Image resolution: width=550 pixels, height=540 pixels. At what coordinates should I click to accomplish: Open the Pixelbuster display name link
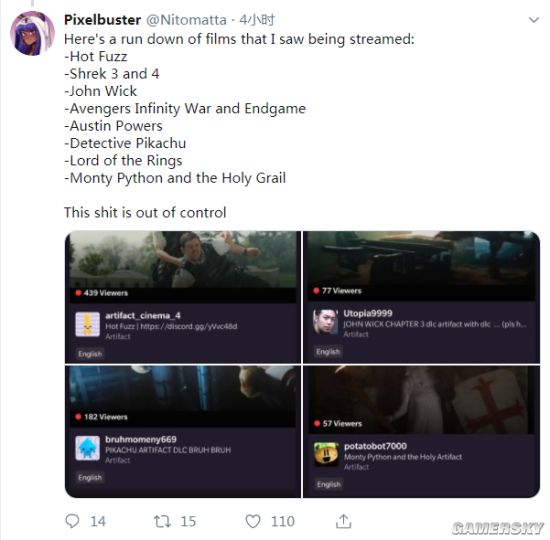click(102, 20)
